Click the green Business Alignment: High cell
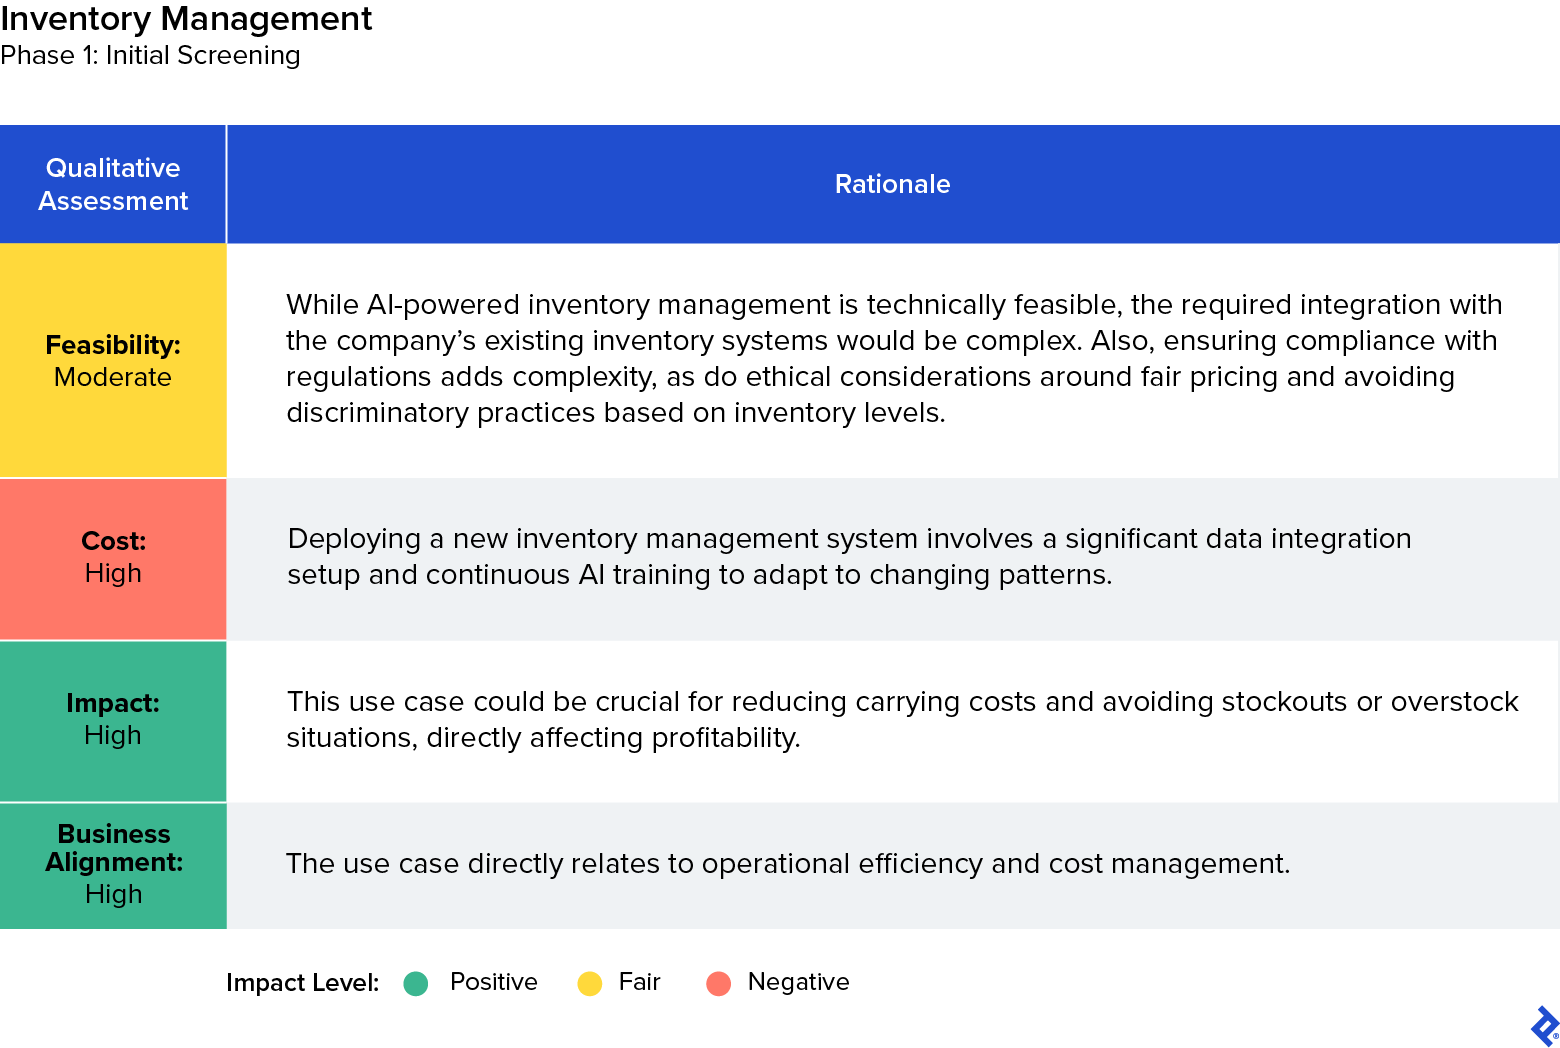Screen dimensions: 1560x1048 click(113, 864)
